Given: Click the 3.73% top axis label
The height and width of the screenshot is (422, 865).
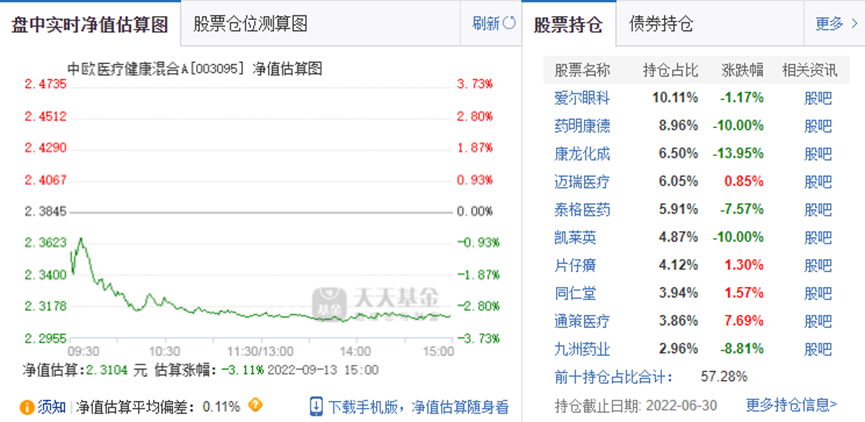Looking at the screenshot, I should click(474, 84).
